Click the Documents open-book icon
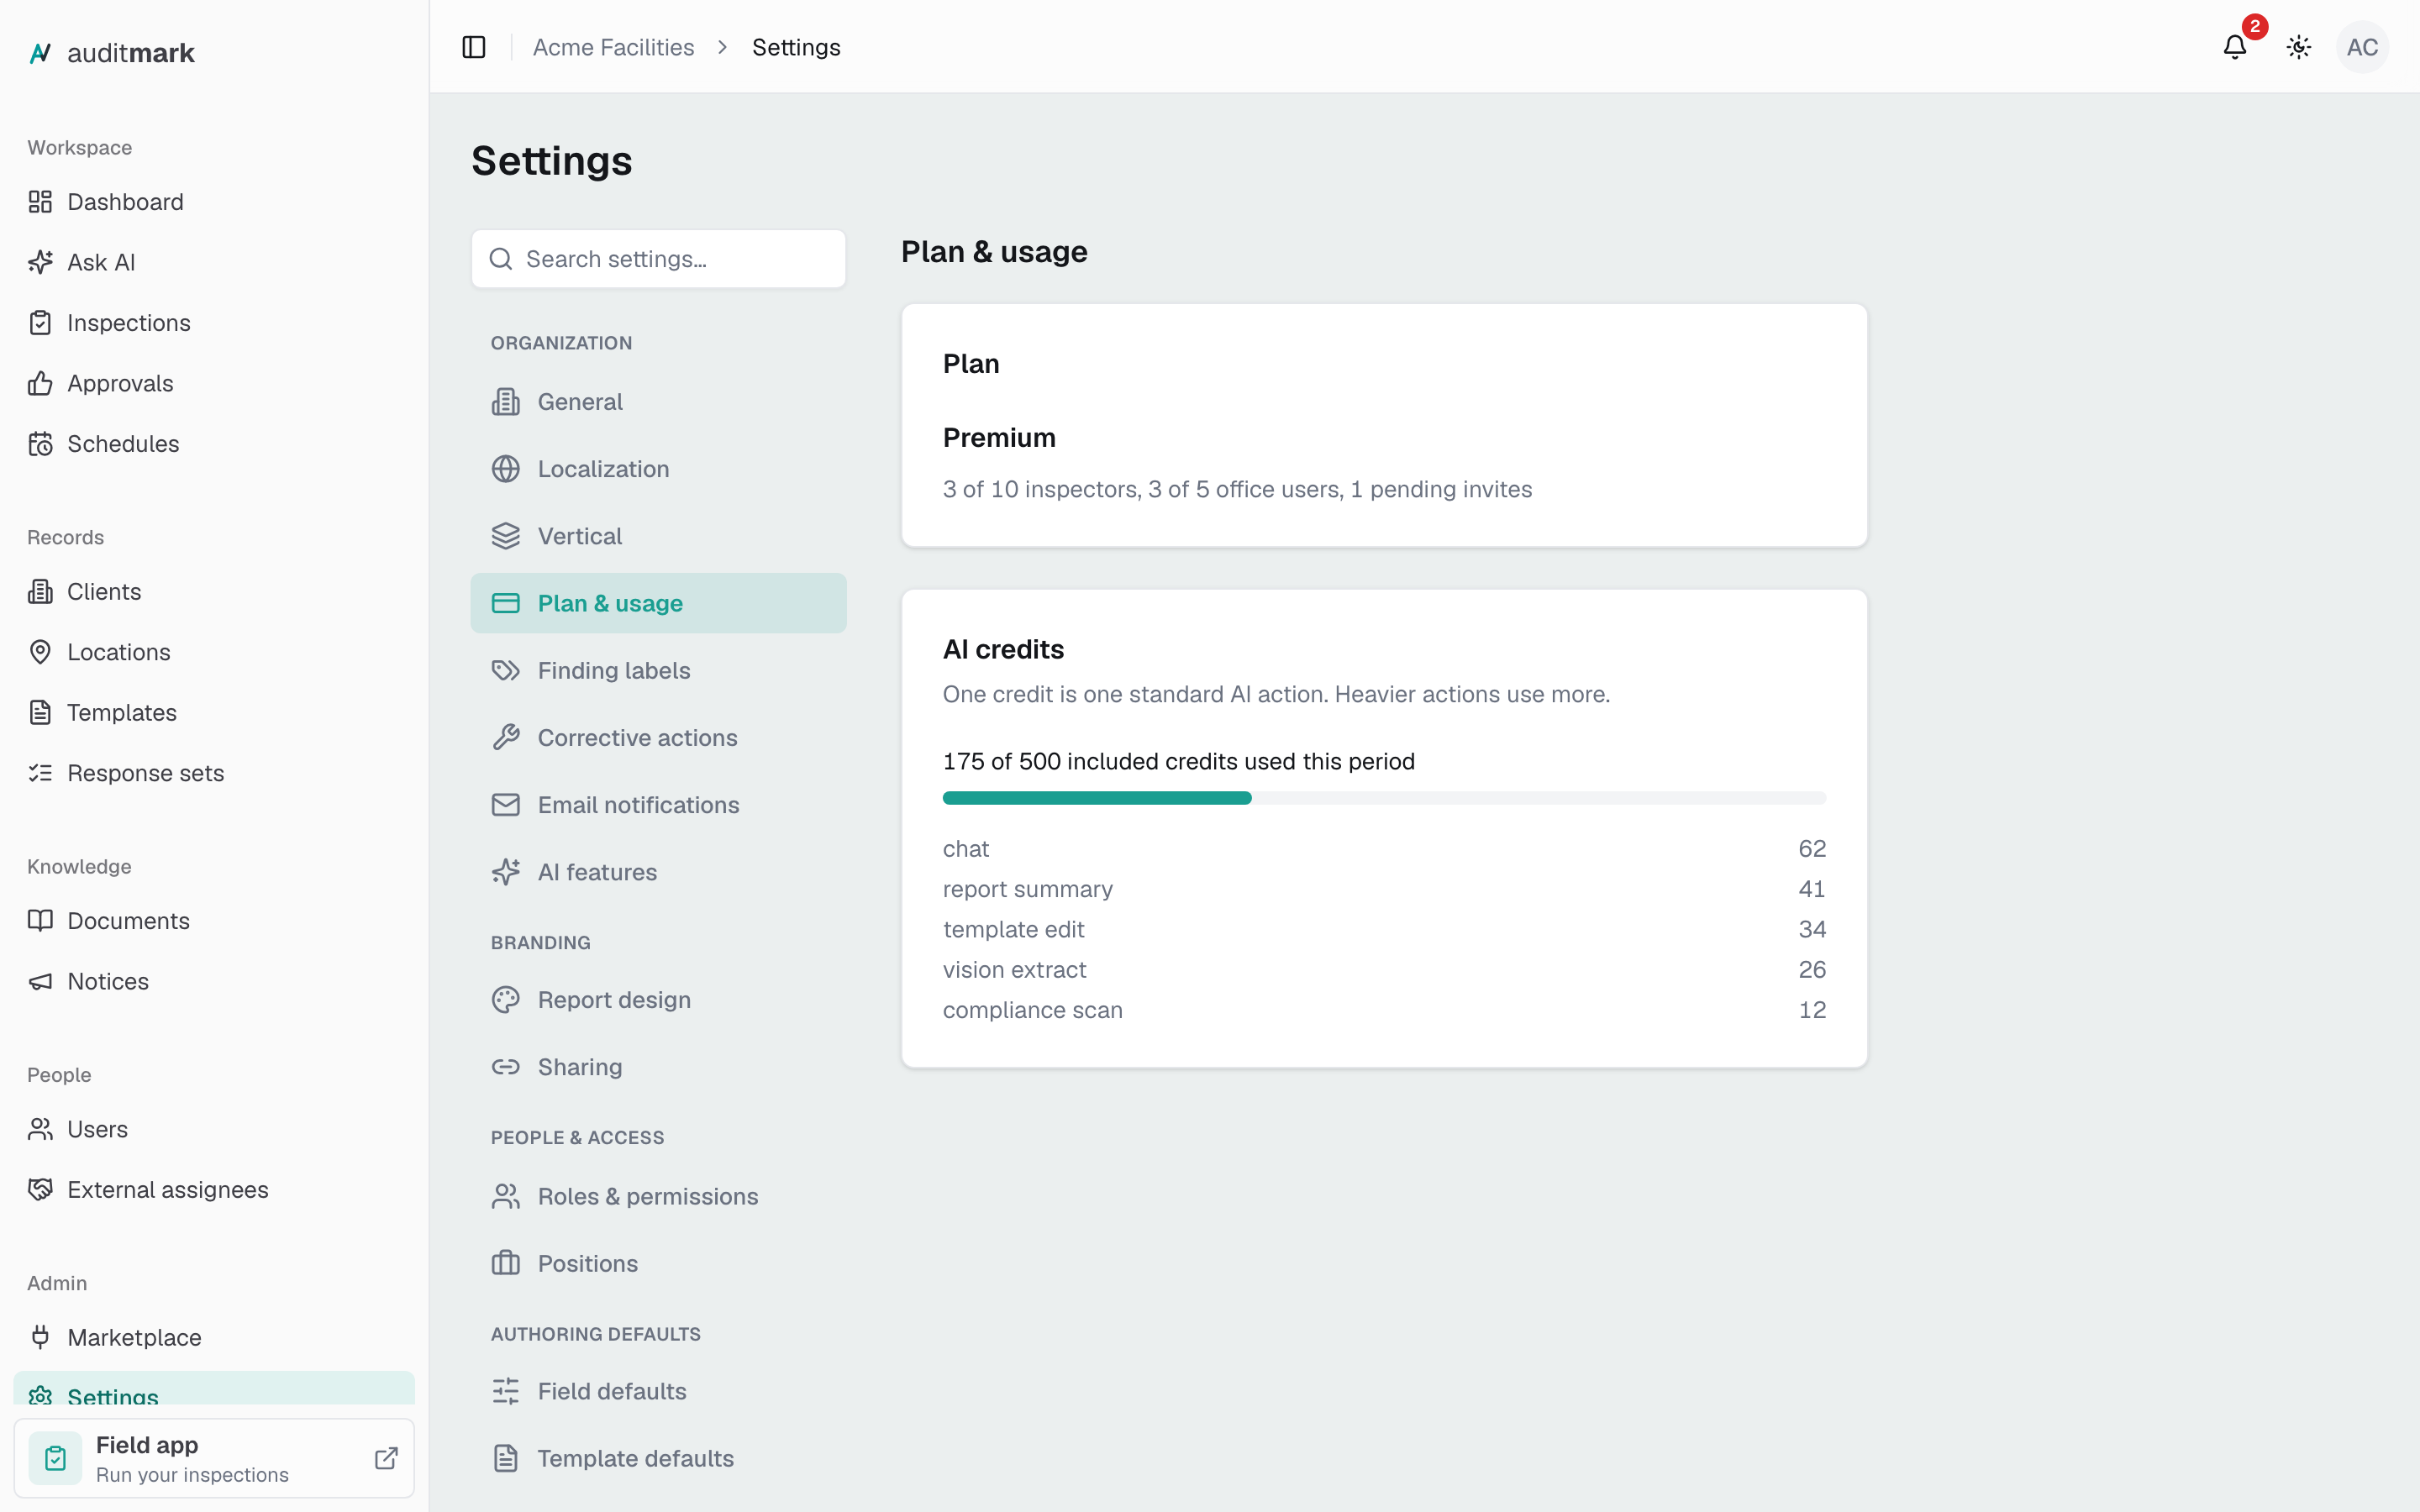Image resolution: width=2420 pixels, height=1512 pixels. [40, 921]
